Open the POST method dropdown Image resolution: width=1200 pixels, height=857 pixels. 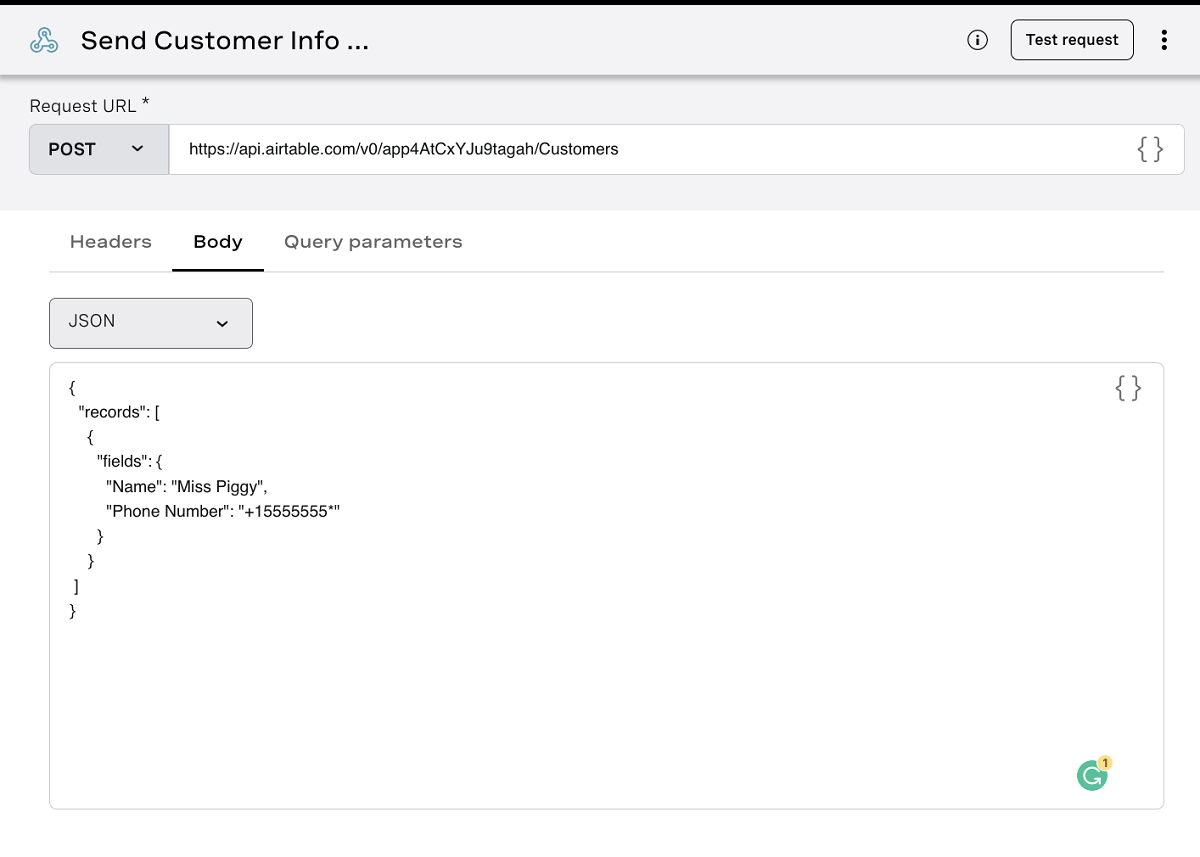click(x=99, y=149)
